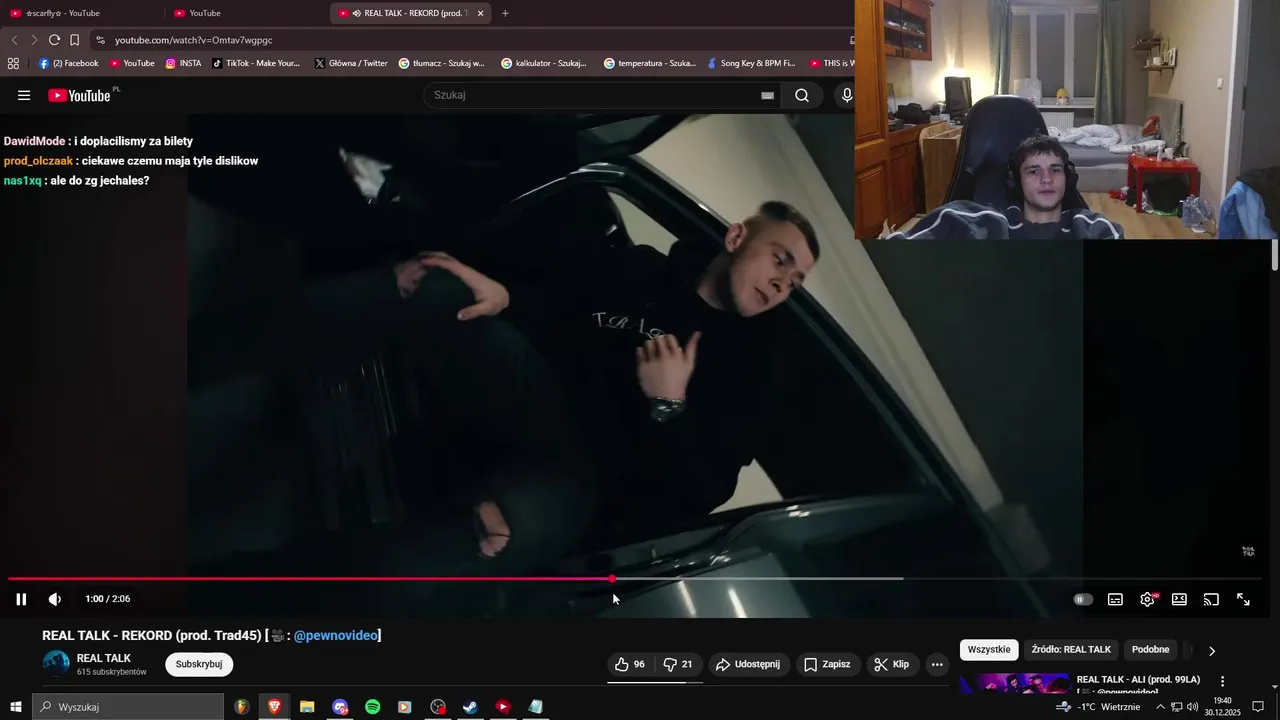Create a clip with Klip button

pos(891,664)
